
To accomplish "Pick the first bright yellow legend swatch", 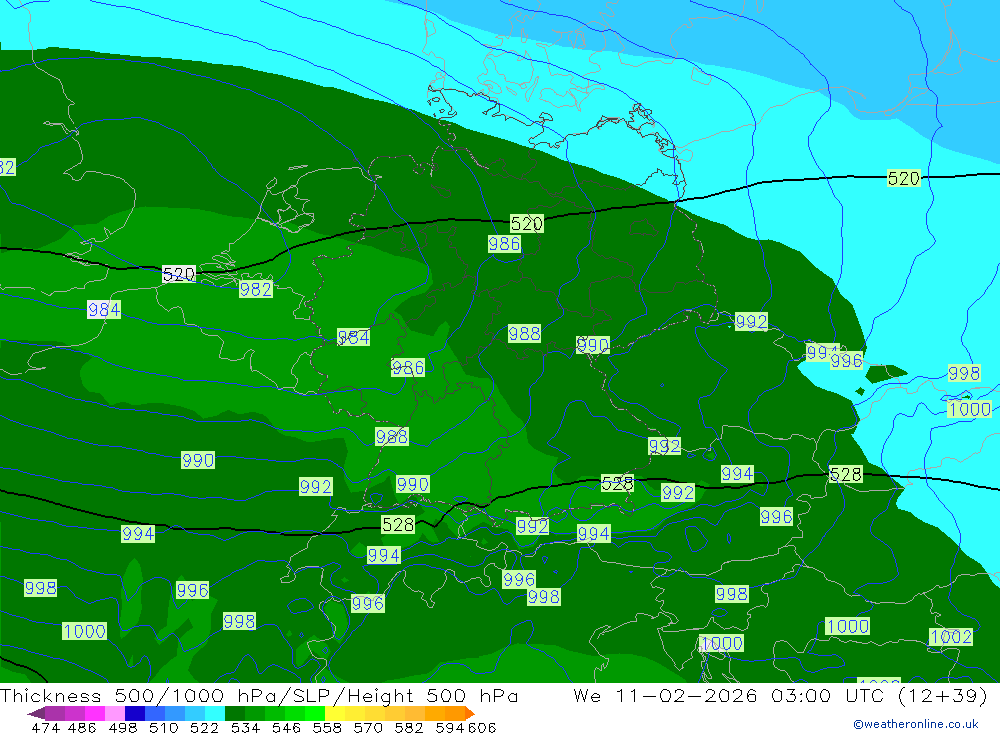I will (335, 713).
